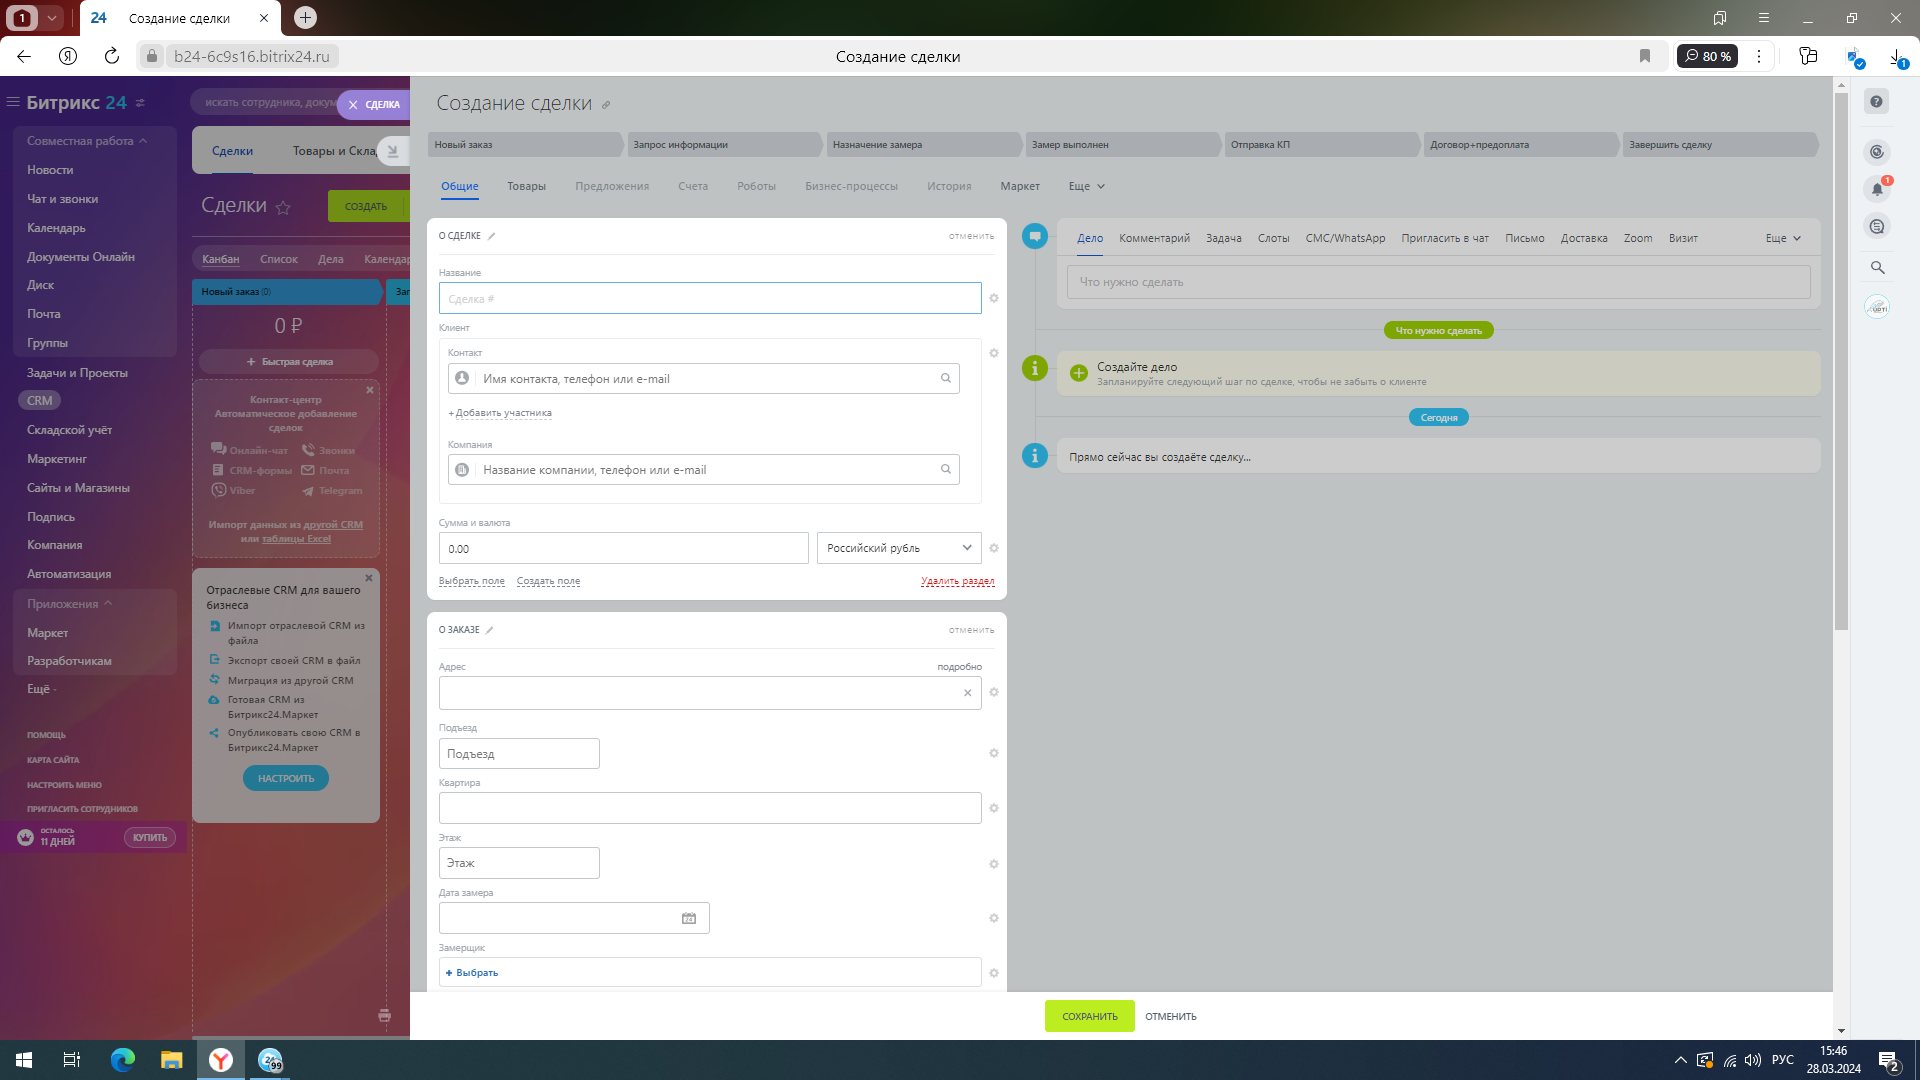Select the Комментарий timeline tab
This screenshot has height=1080, width=1920.
[x=1154, y=238]
